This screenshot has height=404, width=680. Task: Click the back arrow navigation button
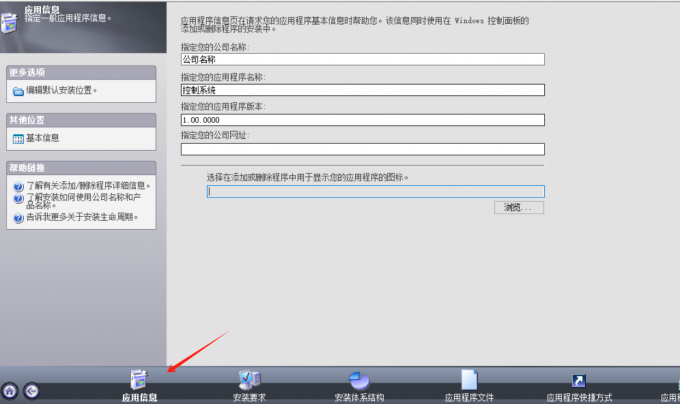click(32, 391)
